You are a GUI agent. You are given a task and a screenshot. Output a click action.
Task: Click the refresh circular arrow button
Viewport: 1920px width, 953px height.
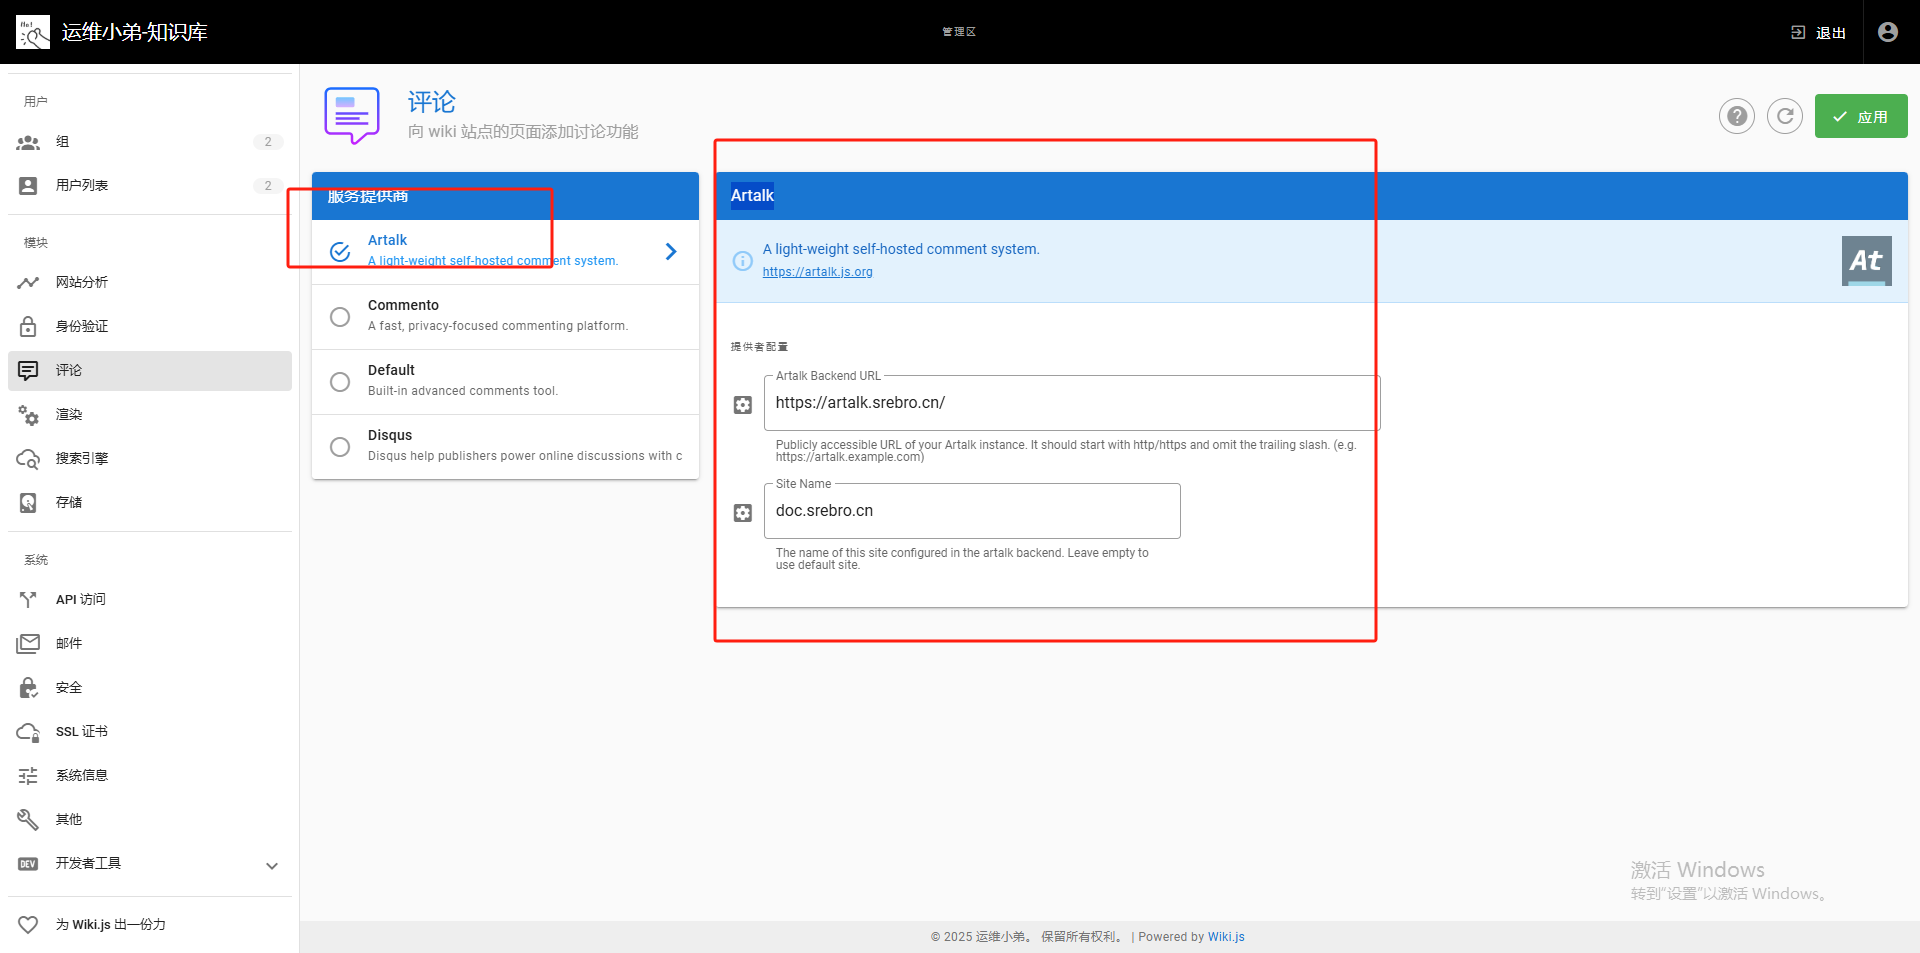[1785, 116]
